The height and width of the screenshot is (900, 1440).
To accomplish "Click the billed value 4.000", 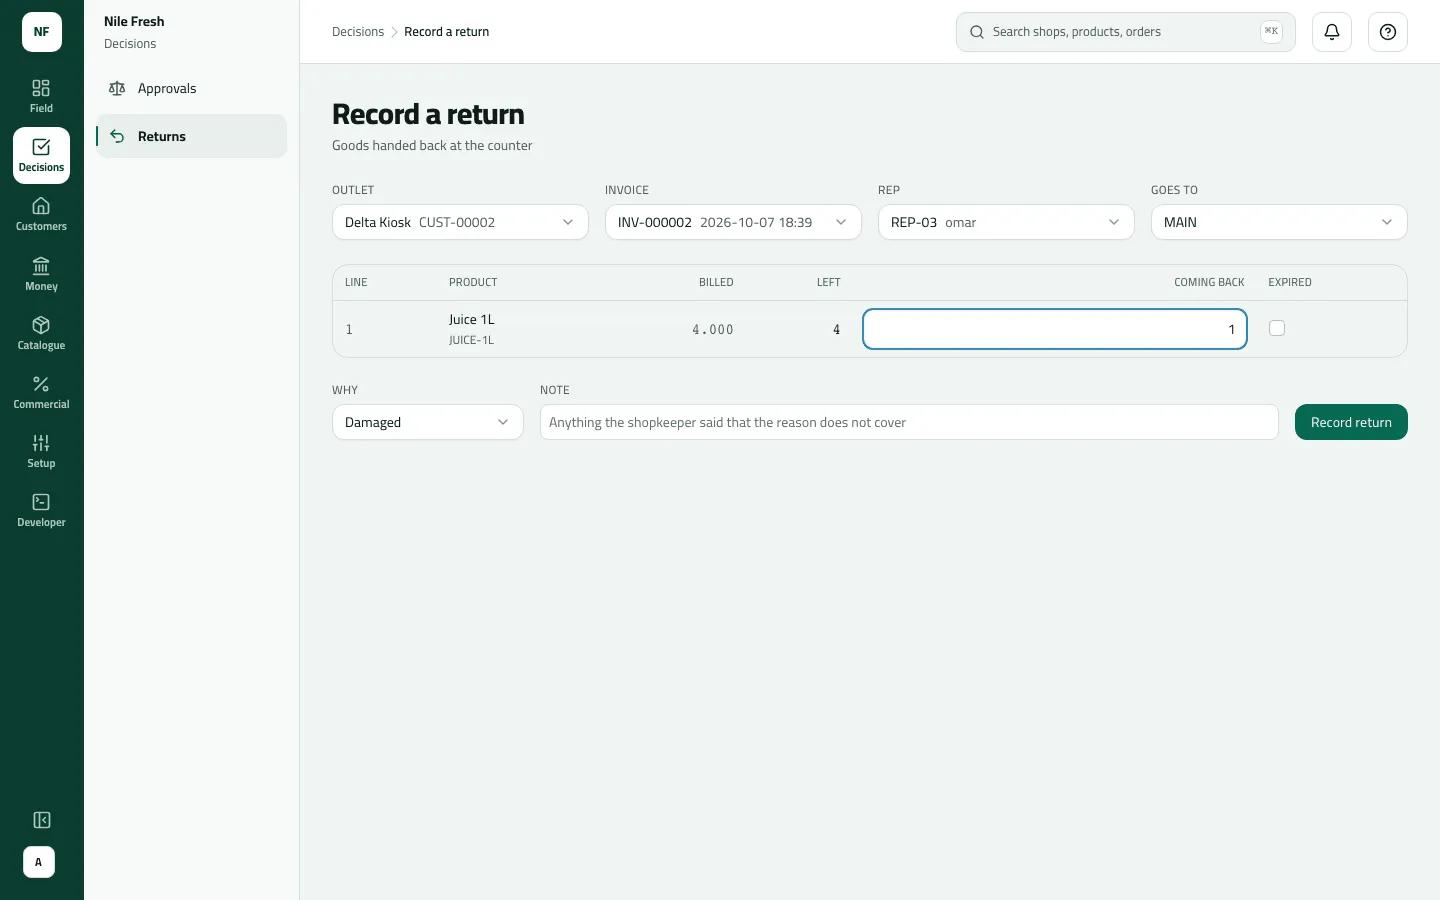I will [713, 329].
